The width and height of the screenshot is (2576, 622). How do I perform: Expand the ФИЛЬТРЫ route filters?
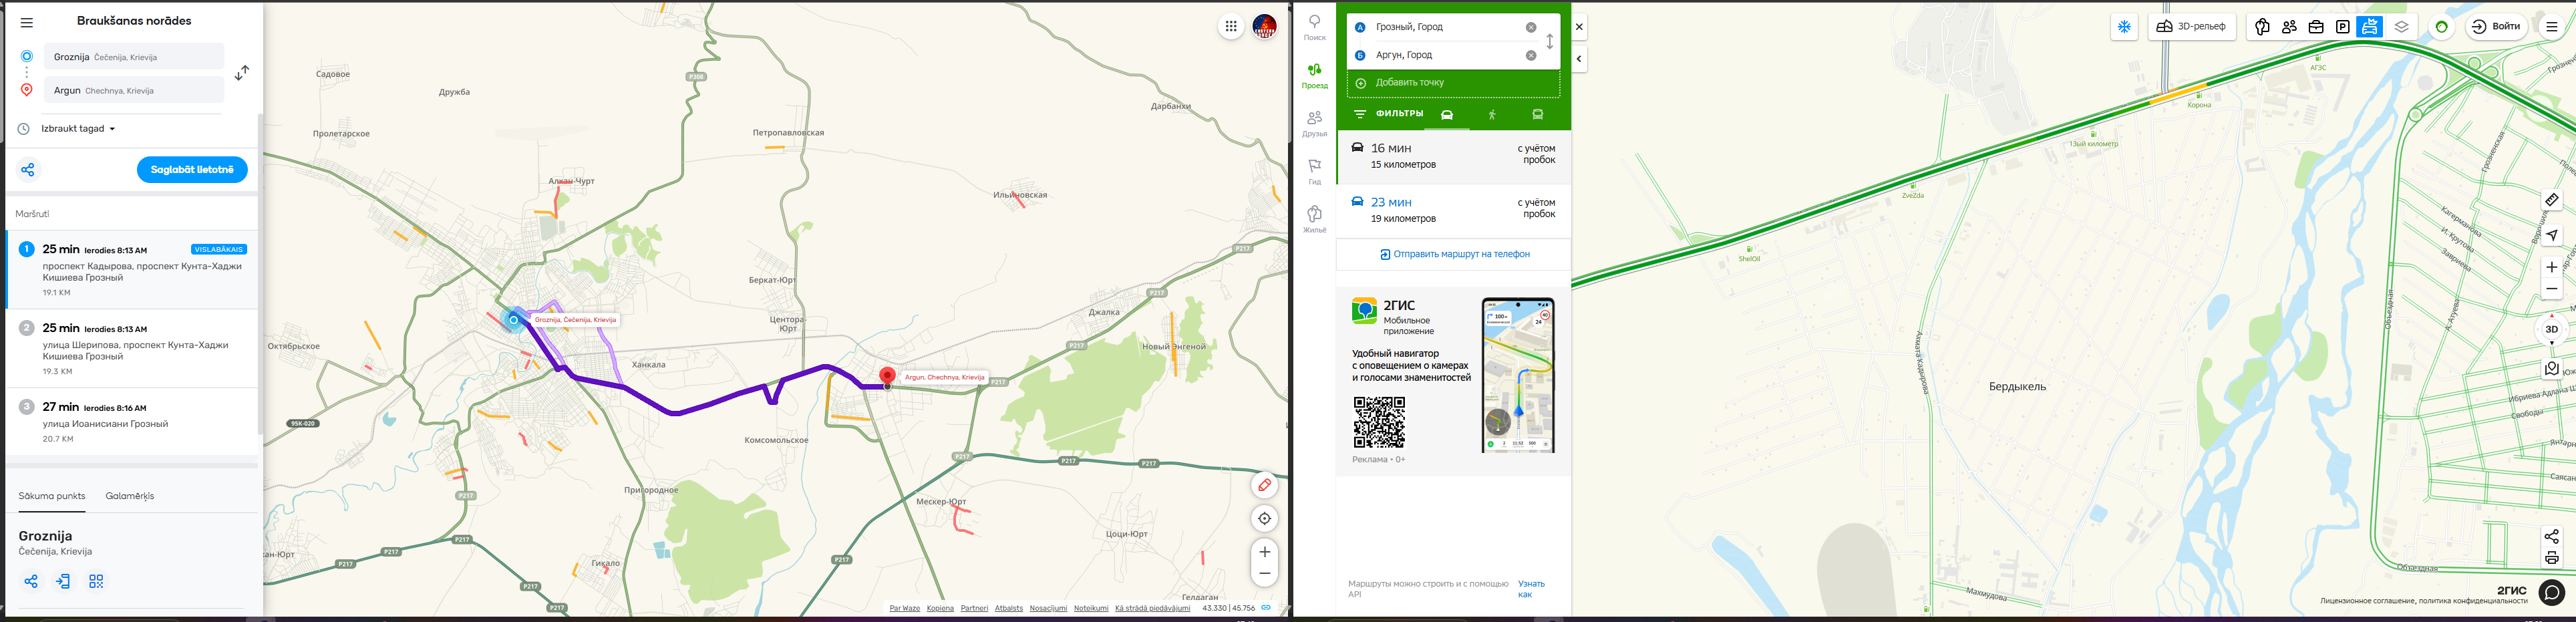tap(1388, 114)
